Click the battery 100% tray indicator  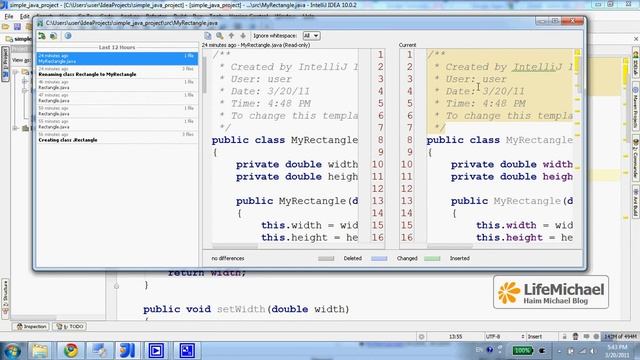coord(522,351)
